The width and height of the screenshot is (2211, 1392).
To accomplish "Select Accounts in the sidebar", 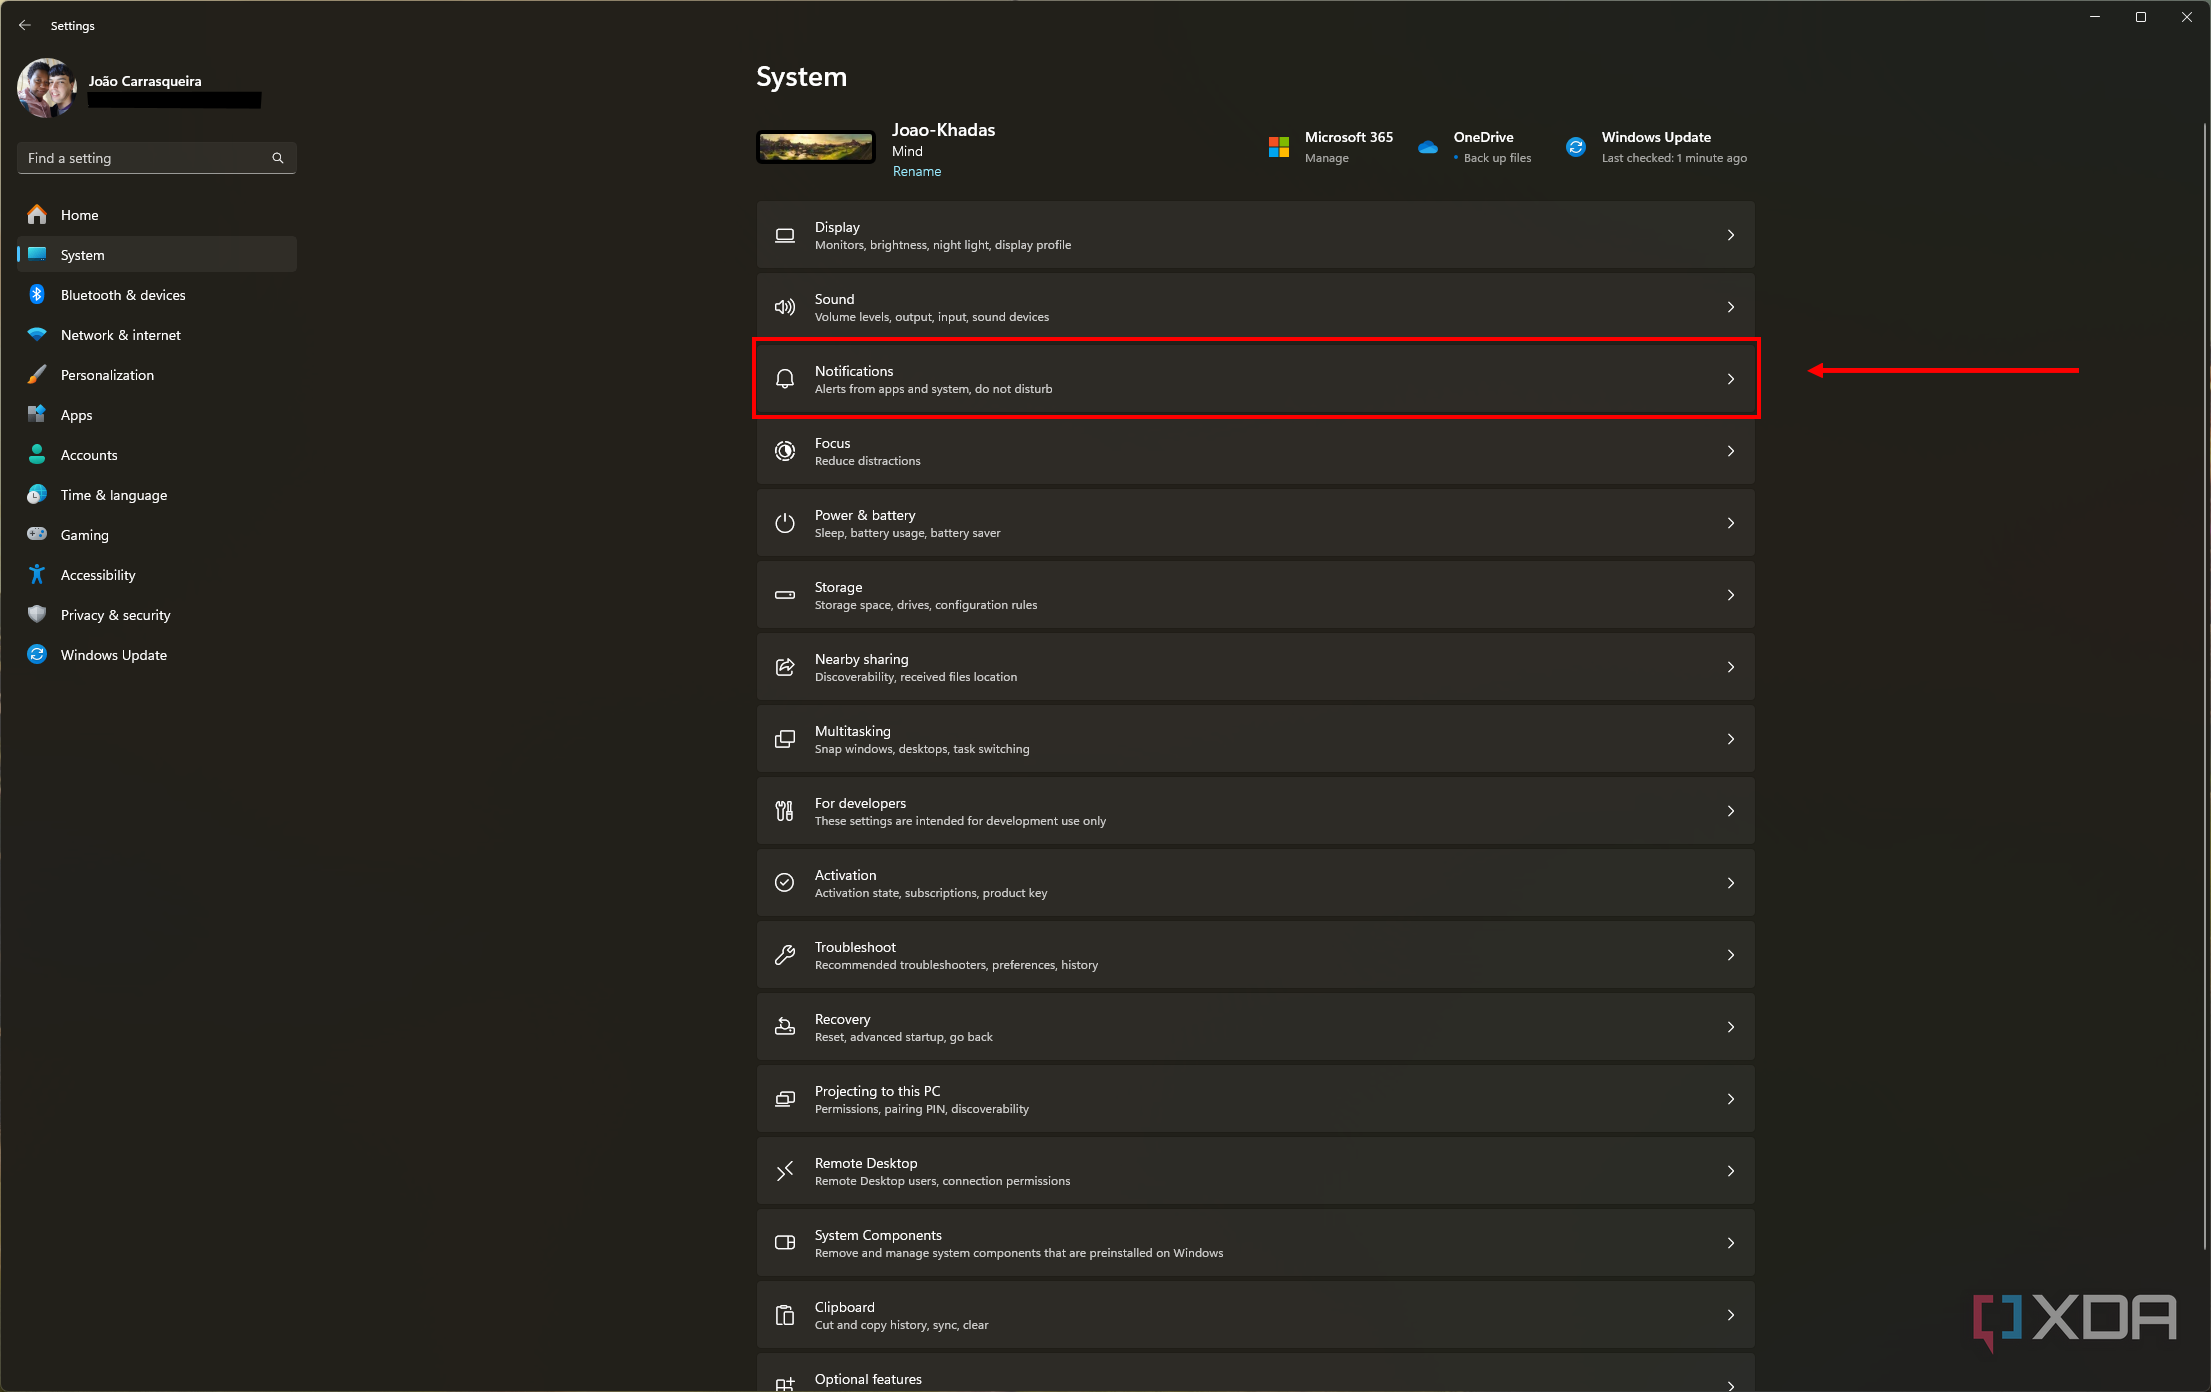I will (x=157, y=454).
